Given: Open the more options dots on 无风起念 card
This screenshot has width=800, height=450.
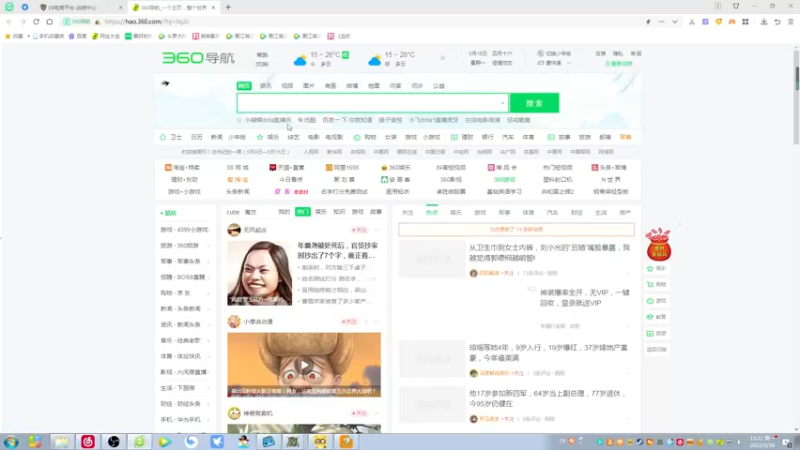Looking at the screenshot, I should point(377,230).
